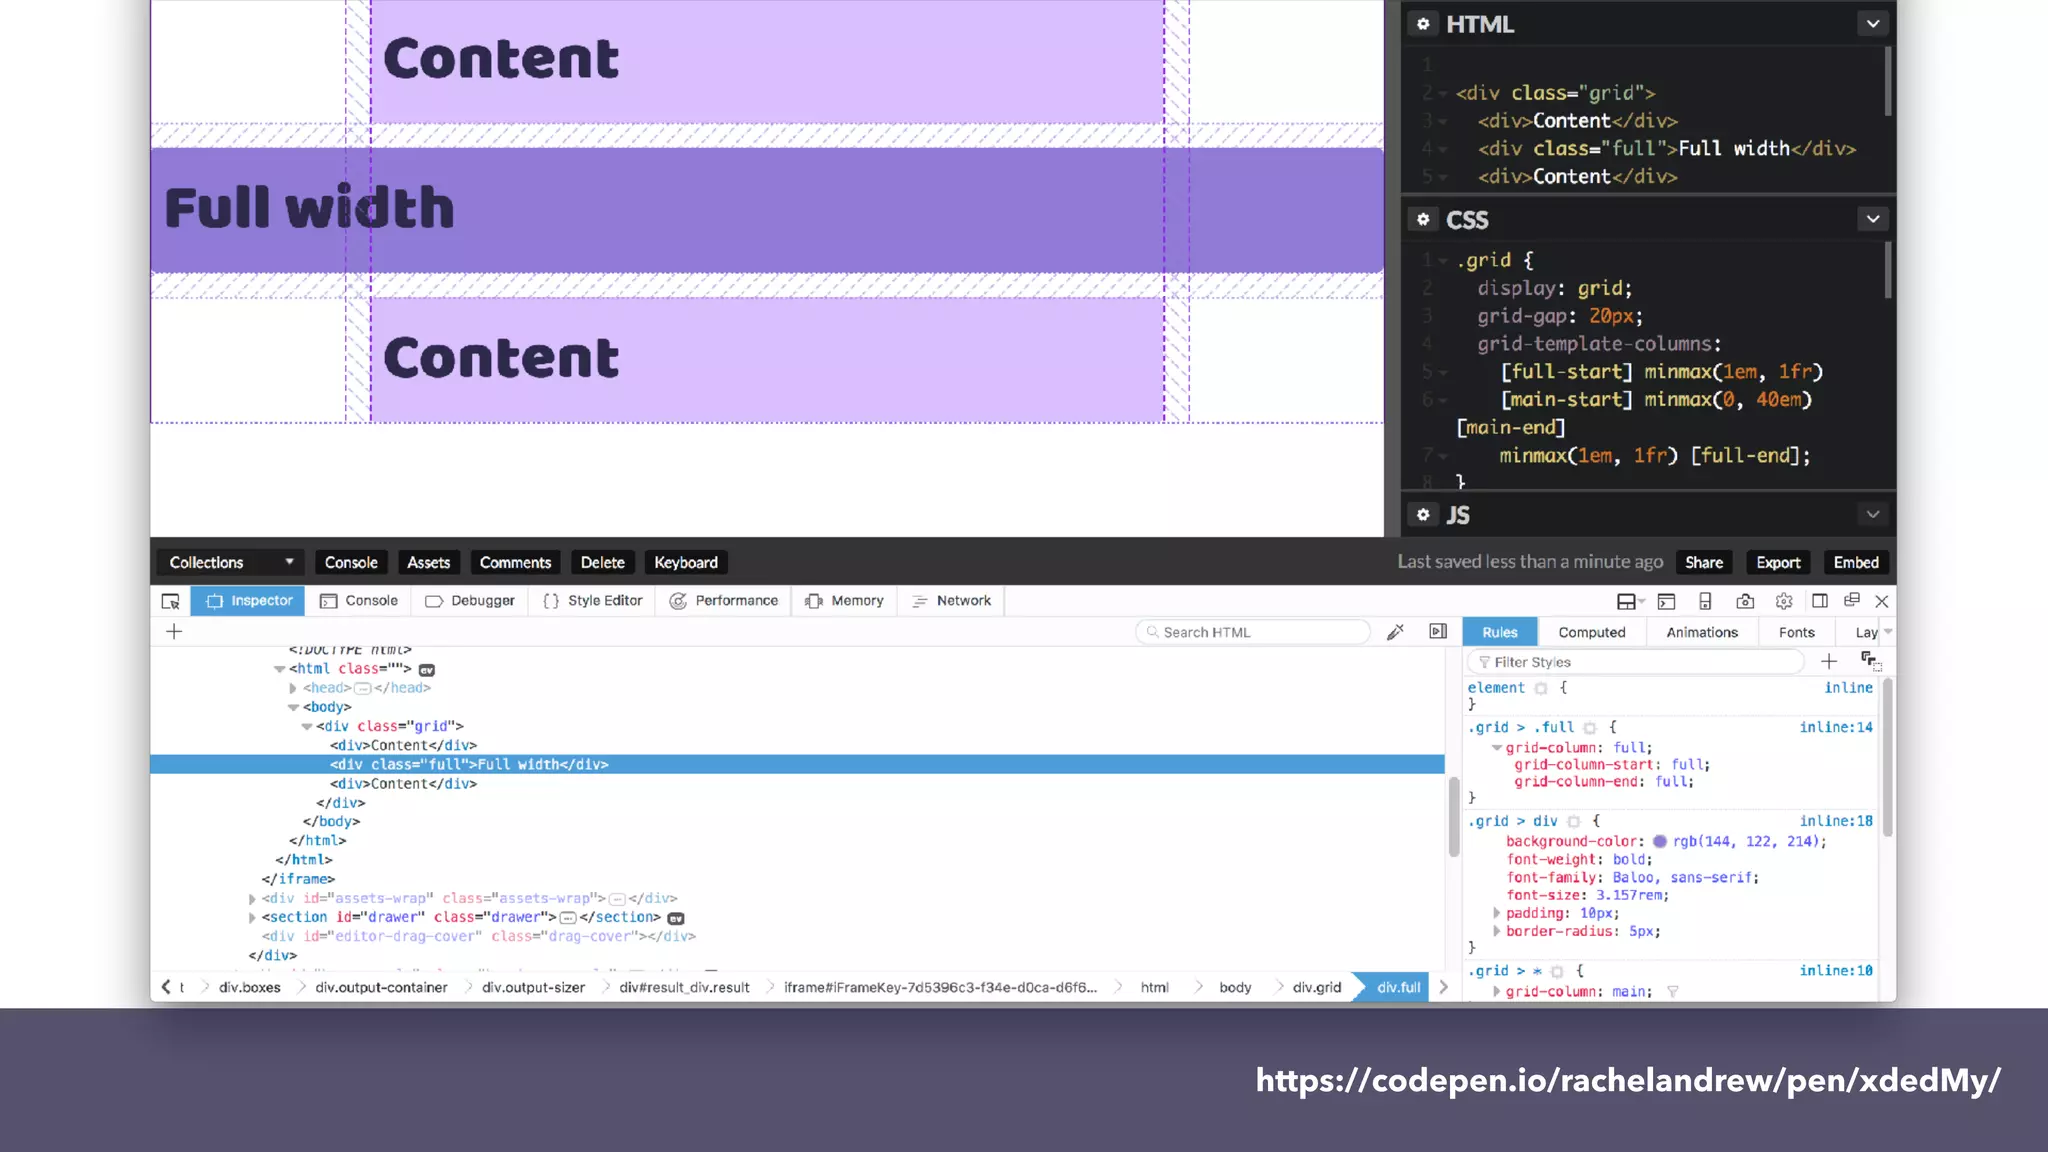
Task: Click the background-color purple swatch
Action: pos(1660,842)
